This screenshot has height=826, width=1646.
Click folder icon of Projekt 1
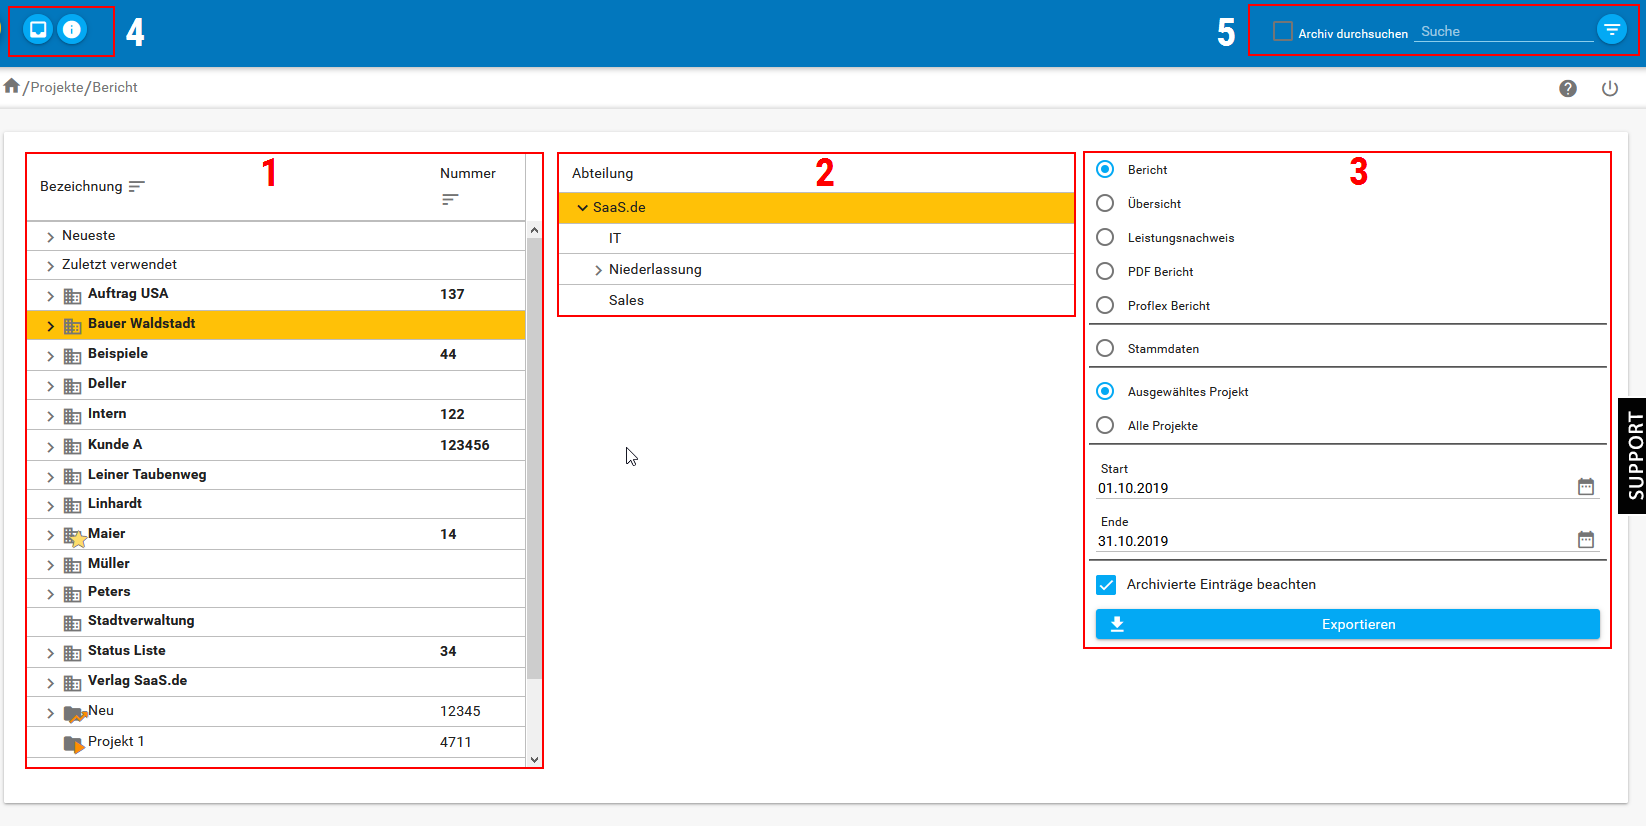click(74, 744)
